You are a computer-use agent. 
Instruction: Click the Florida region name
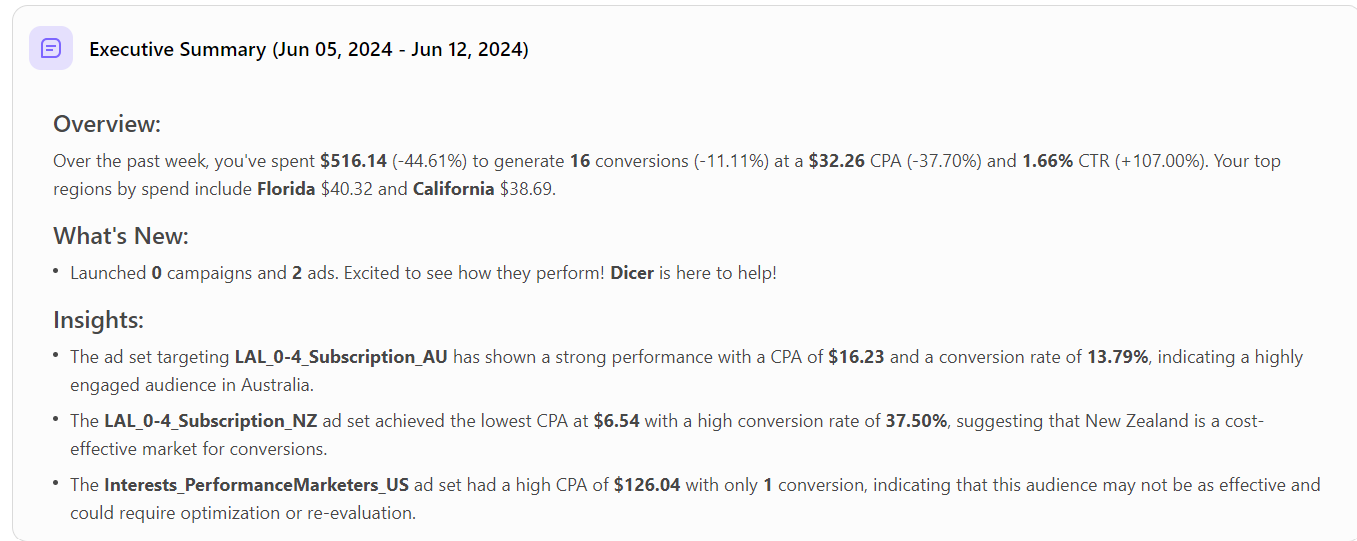coord(286,189)
